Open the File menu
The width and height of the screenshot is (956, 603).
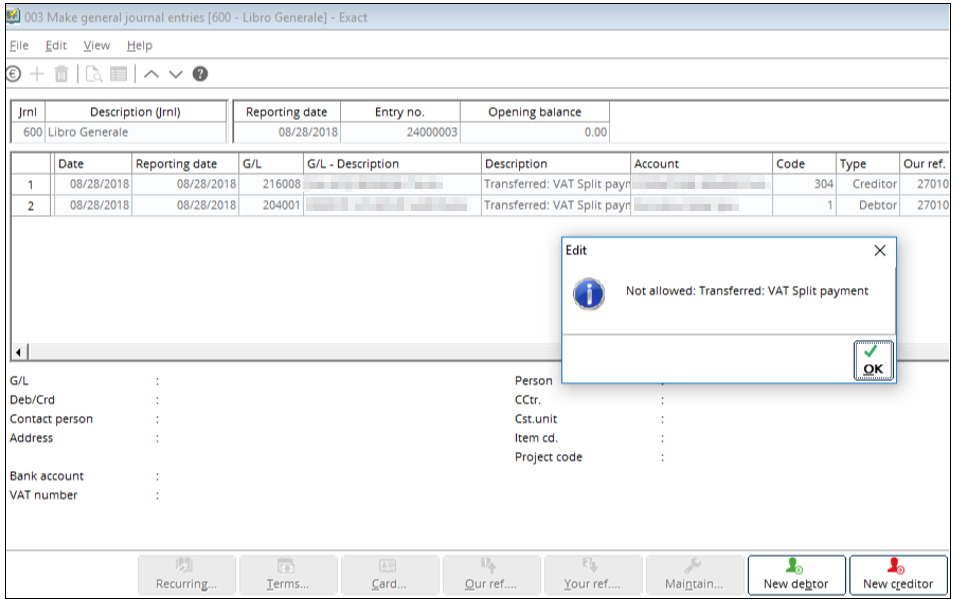19,45
